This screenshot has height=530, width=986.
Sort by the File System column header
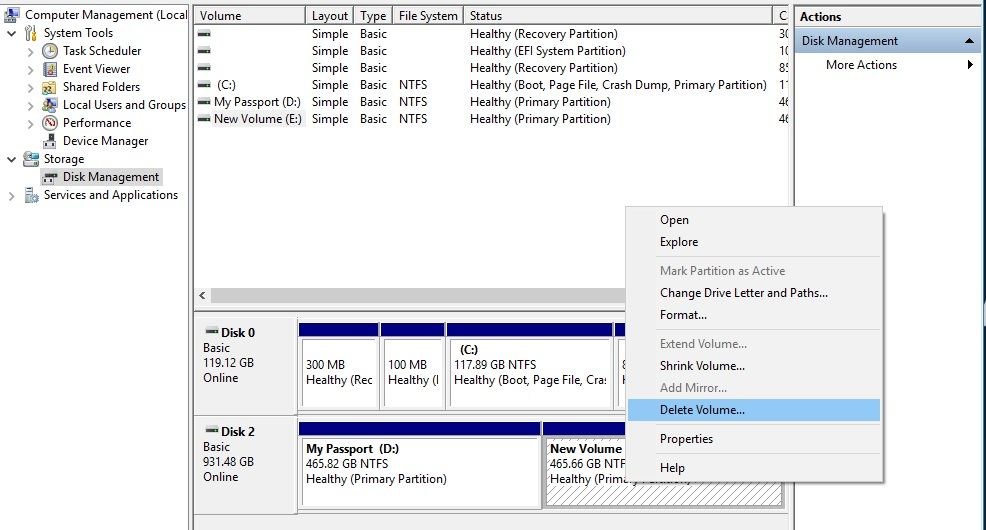427,16
